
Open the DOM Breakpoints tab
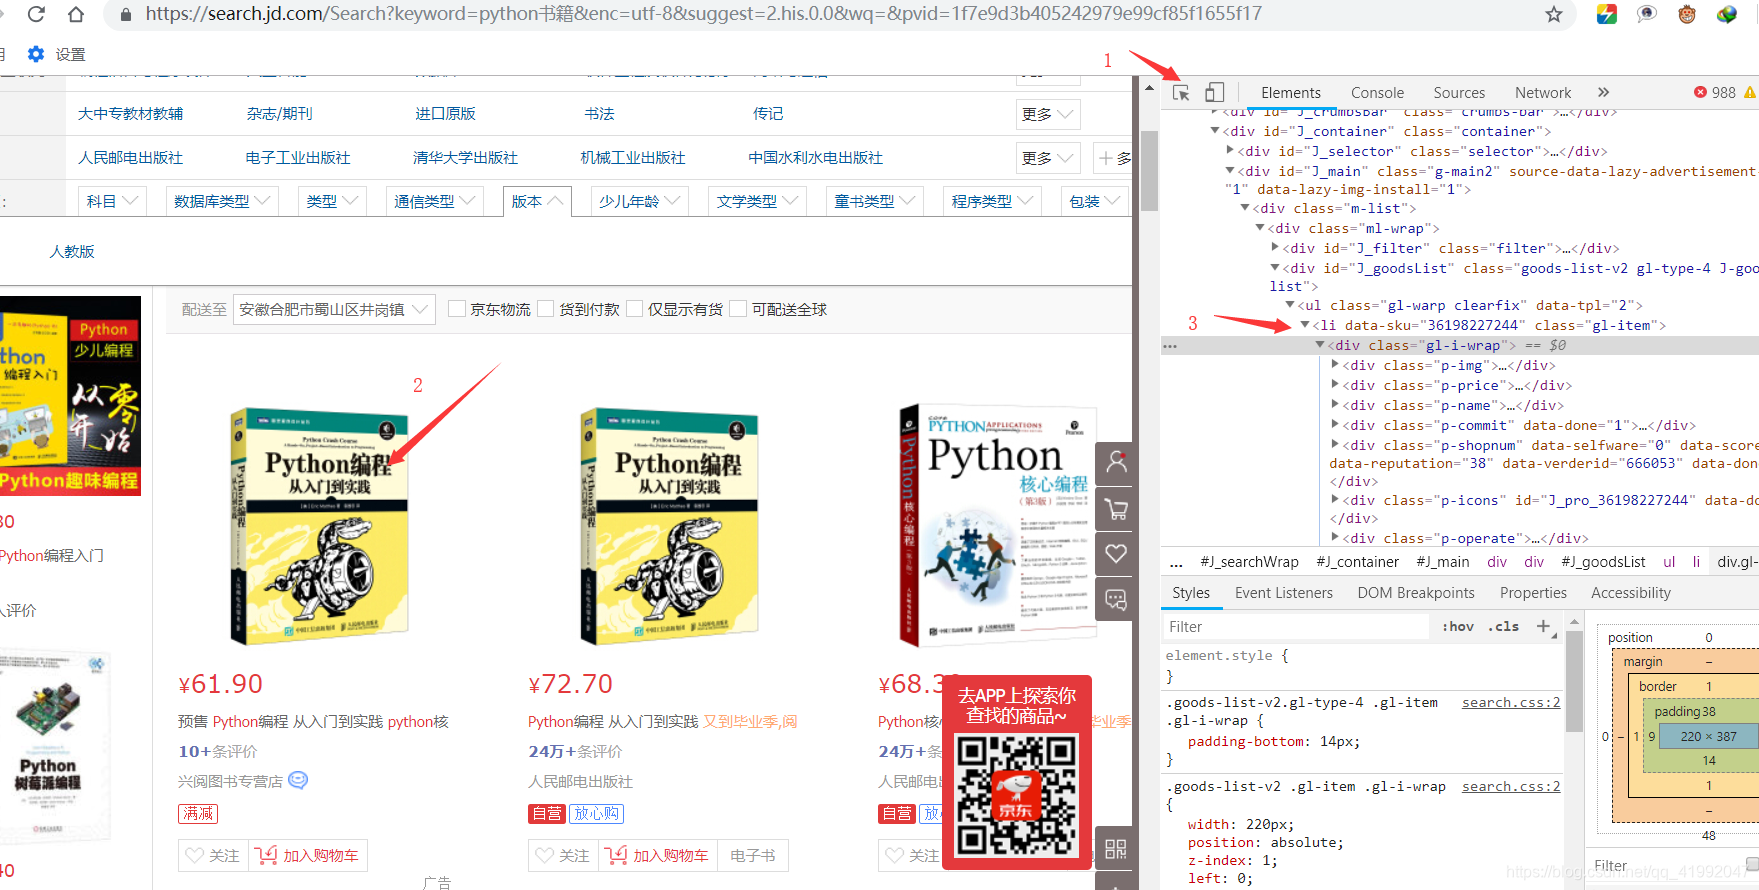point(1416,592)
